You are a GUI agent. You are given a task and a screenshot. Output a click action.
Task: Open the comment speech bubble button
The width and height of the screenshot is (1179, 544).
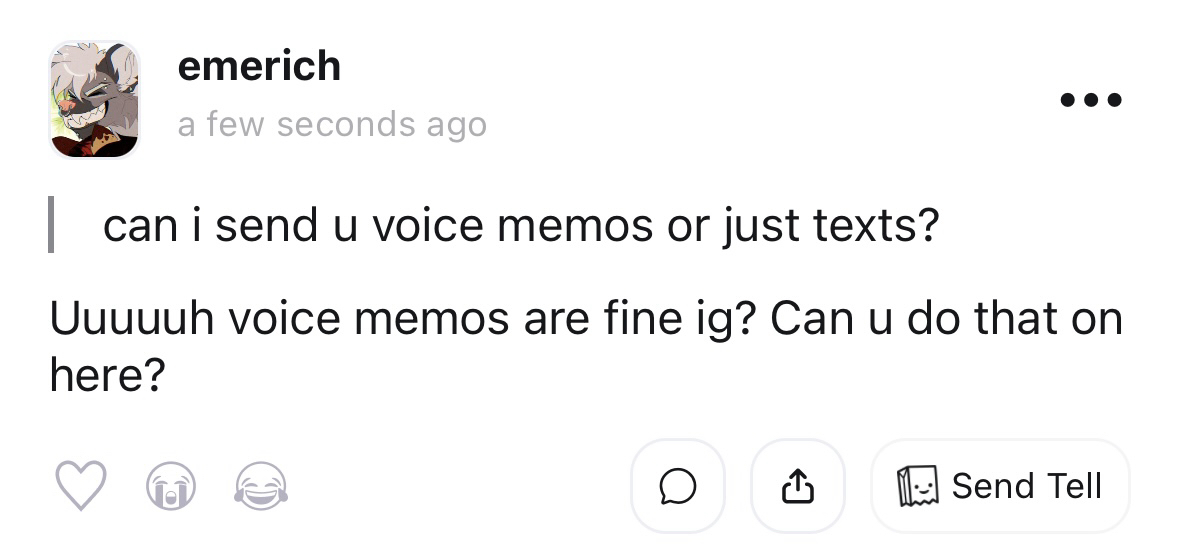[677, 486]
